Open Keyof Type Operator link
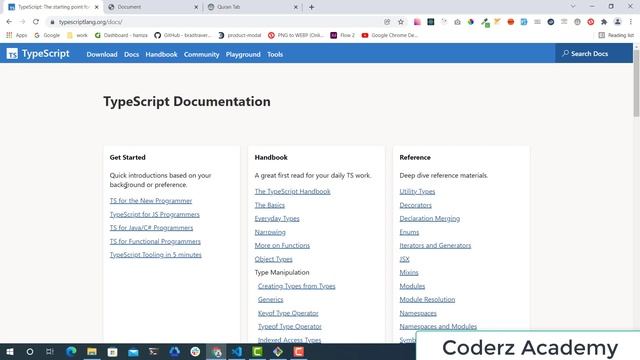The height and width of the screenshot is (360, 640). 288,313
